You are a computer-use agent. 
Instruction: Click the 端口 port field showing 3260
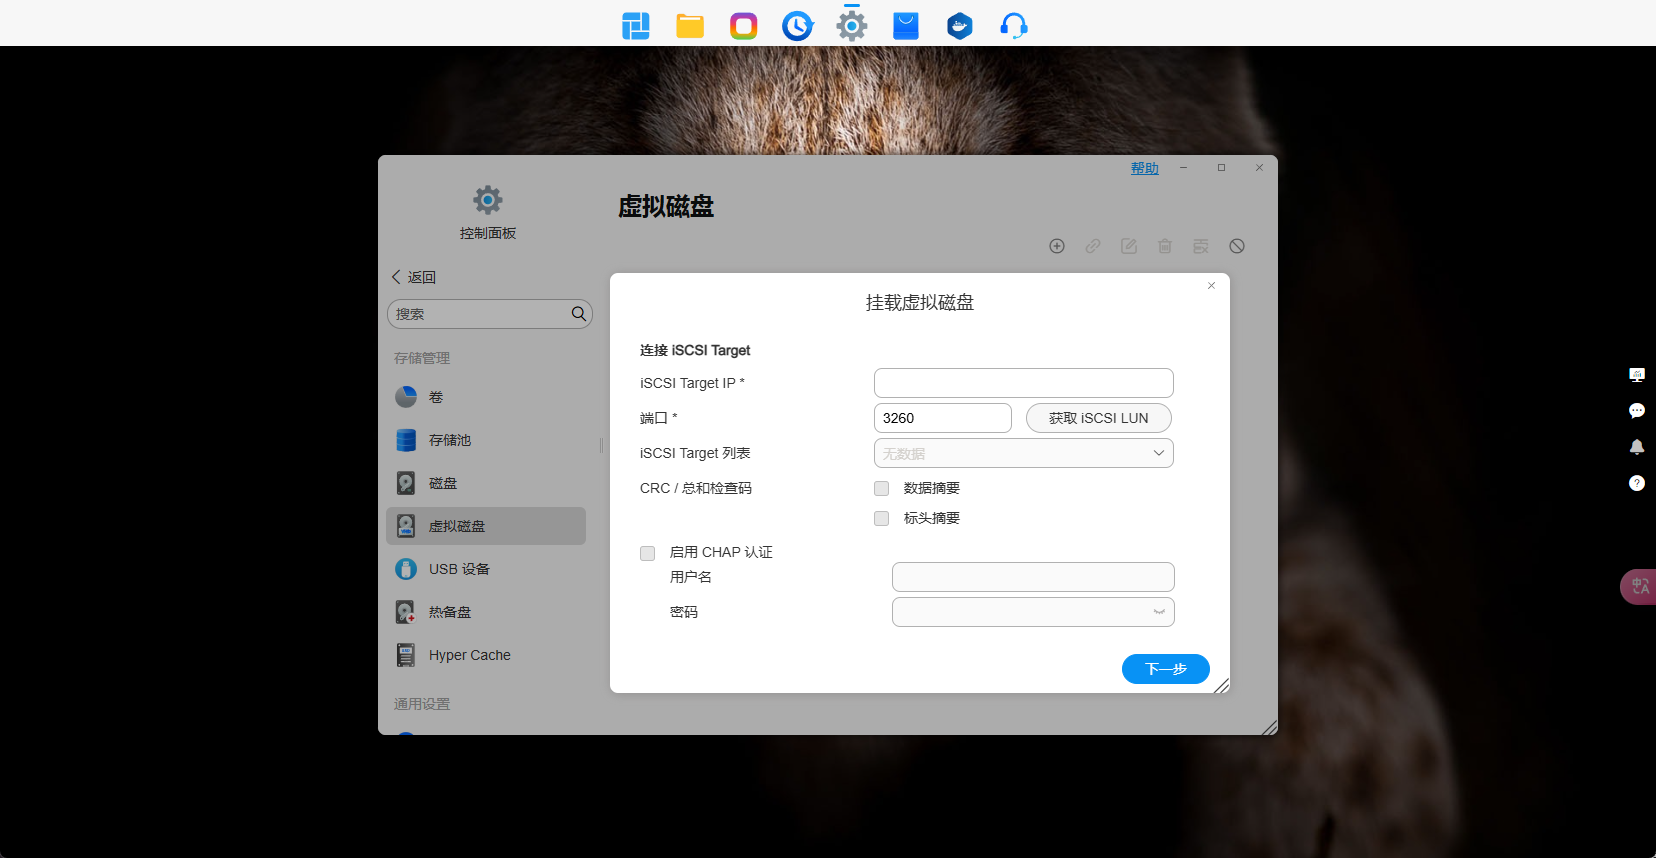(943, 418)
